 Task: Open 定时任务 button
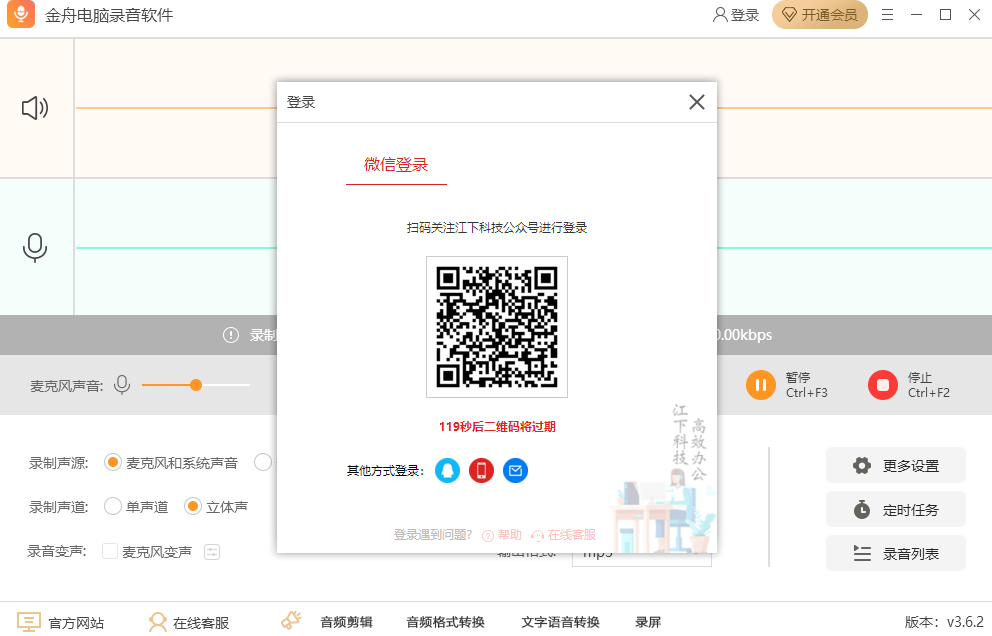coord(896,509)
